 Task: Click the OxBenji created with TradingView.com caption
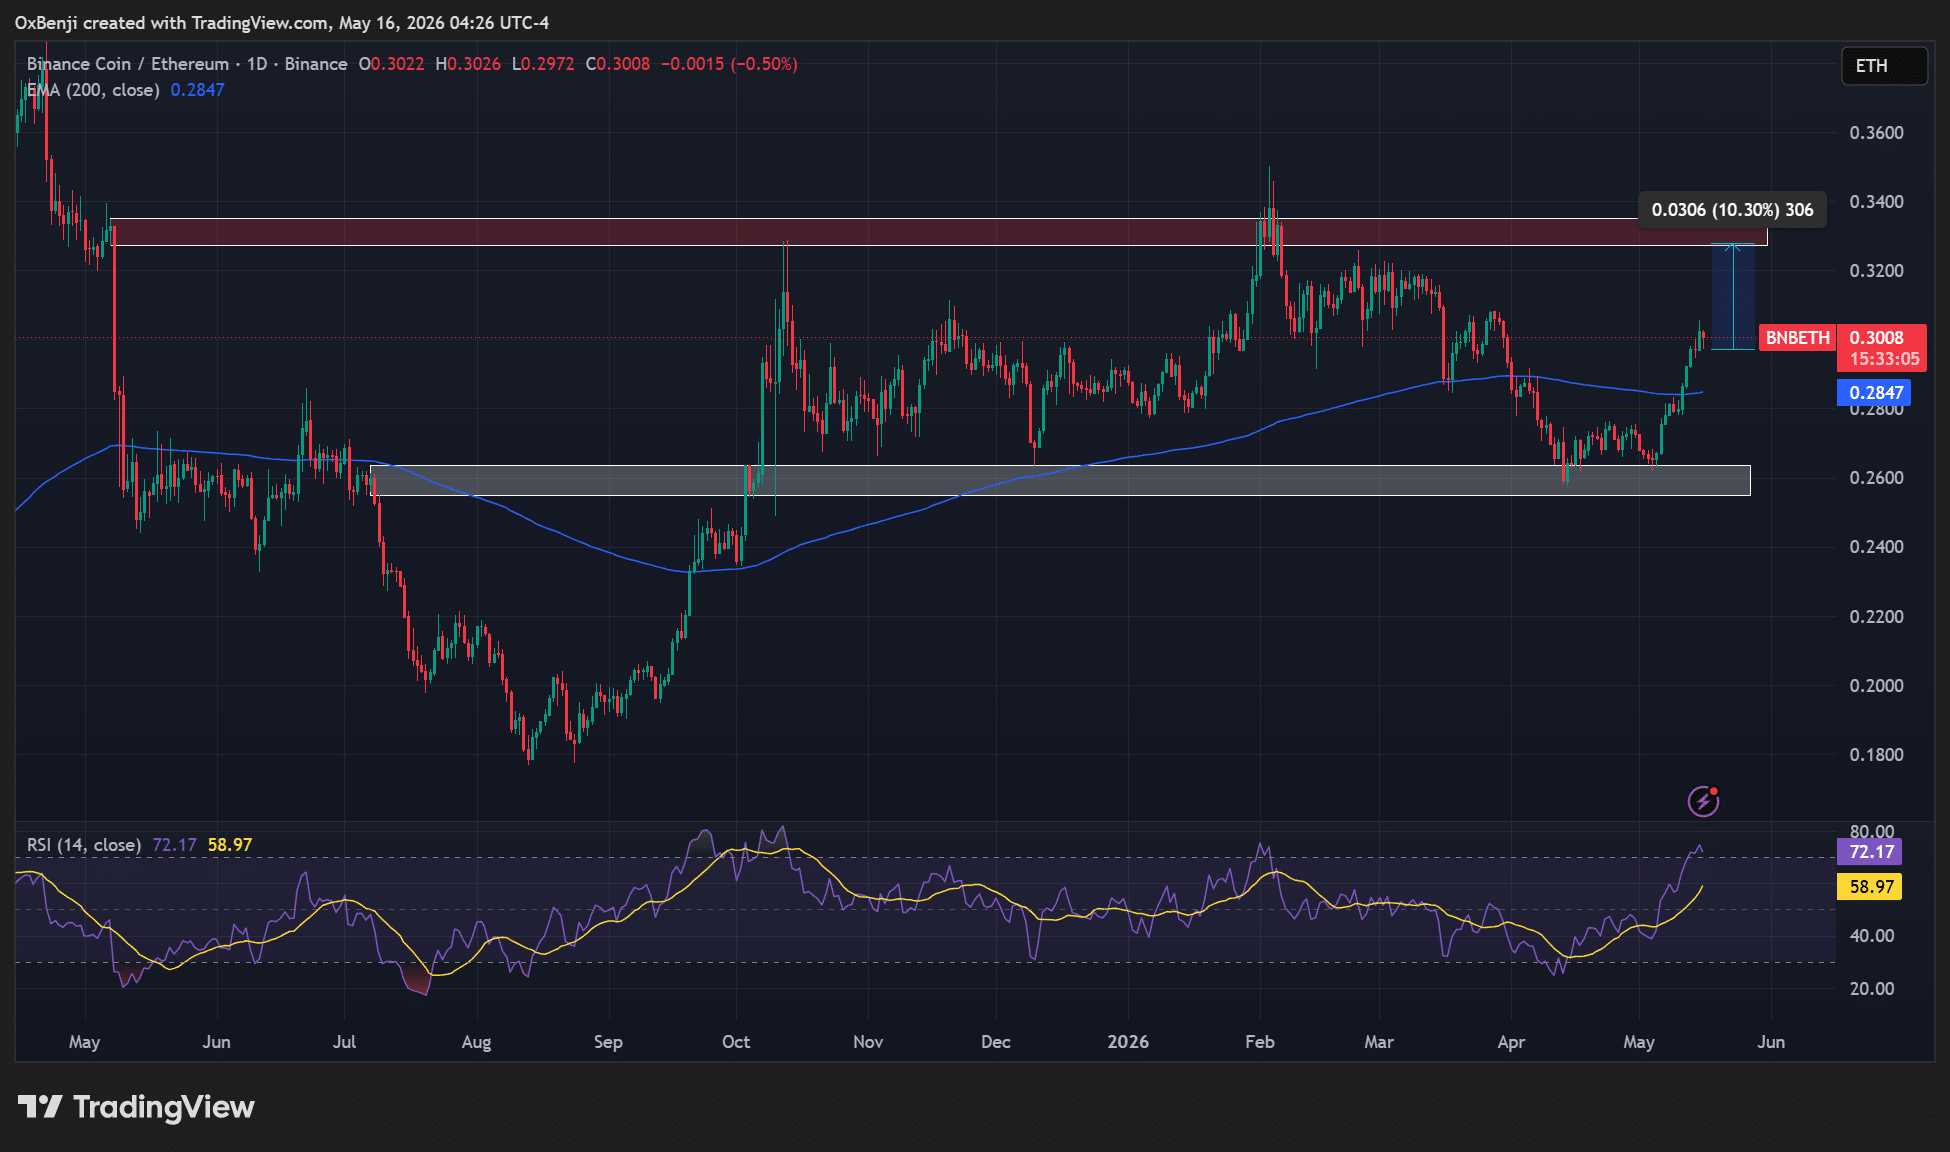282,22
